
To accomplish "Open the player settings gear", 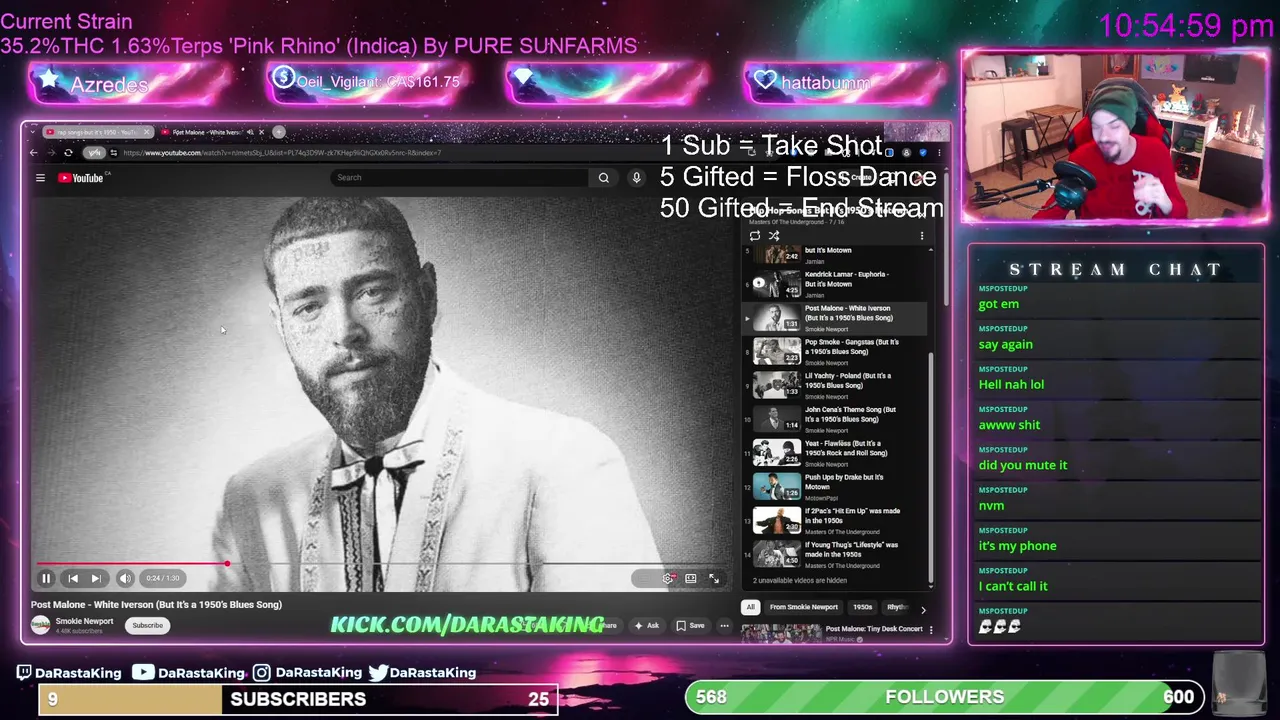I will point(668,578).
